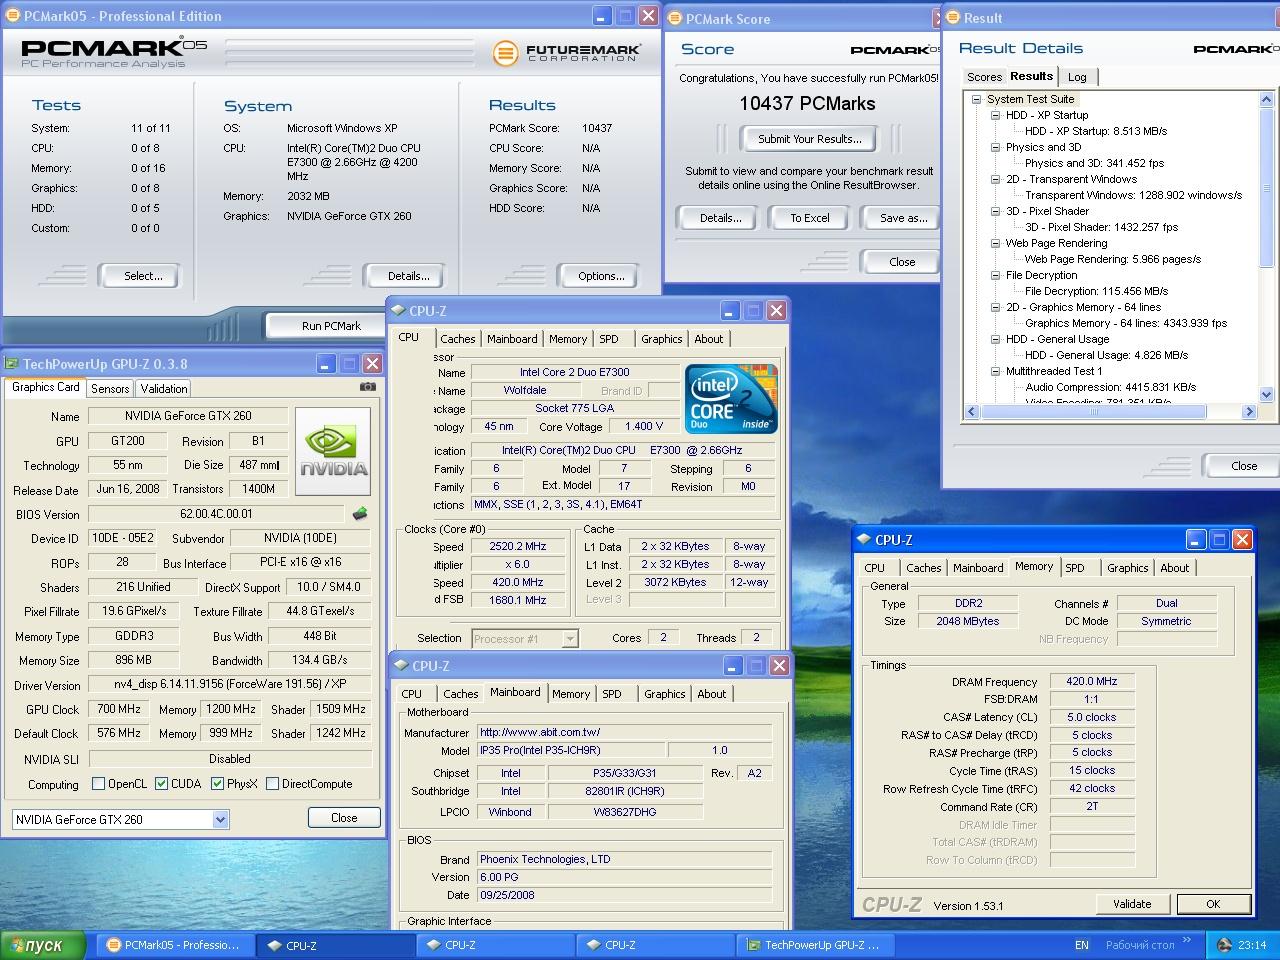This screenshot has width=1280, height=960.
Task: Click the Futuremark Corporation logo
Action: (567, 51)
